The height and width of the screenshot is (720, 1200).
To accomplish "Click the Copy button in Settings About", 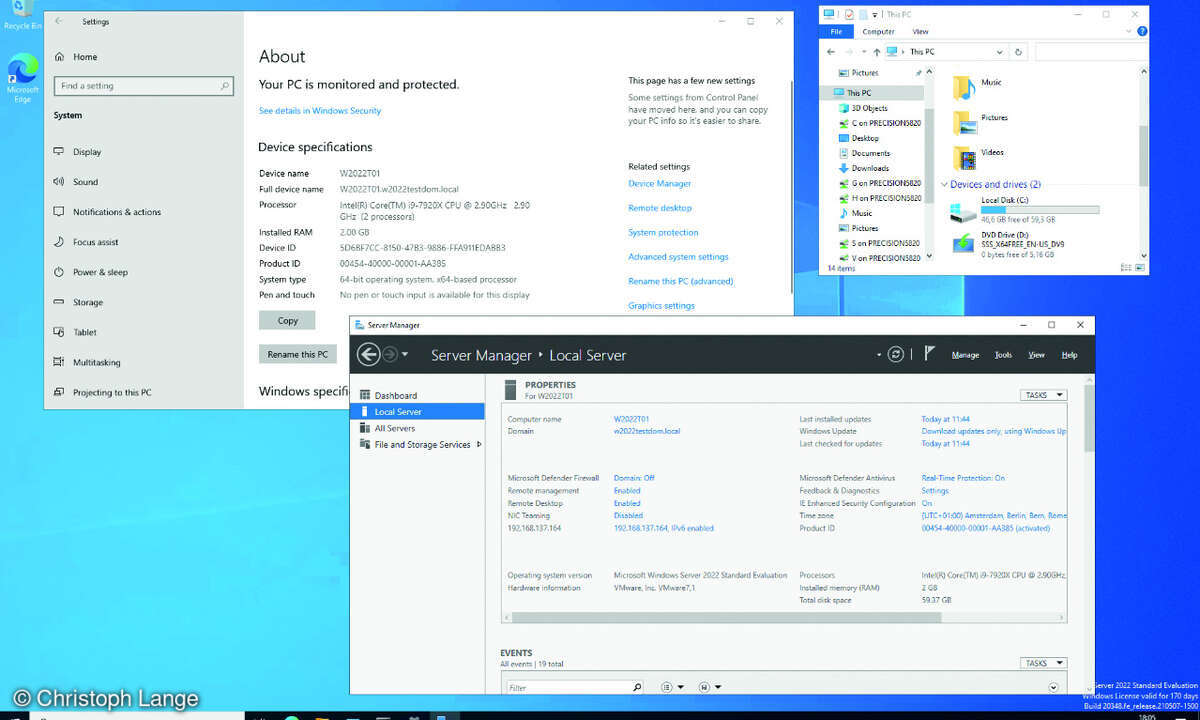I will (x=287, y=321).
